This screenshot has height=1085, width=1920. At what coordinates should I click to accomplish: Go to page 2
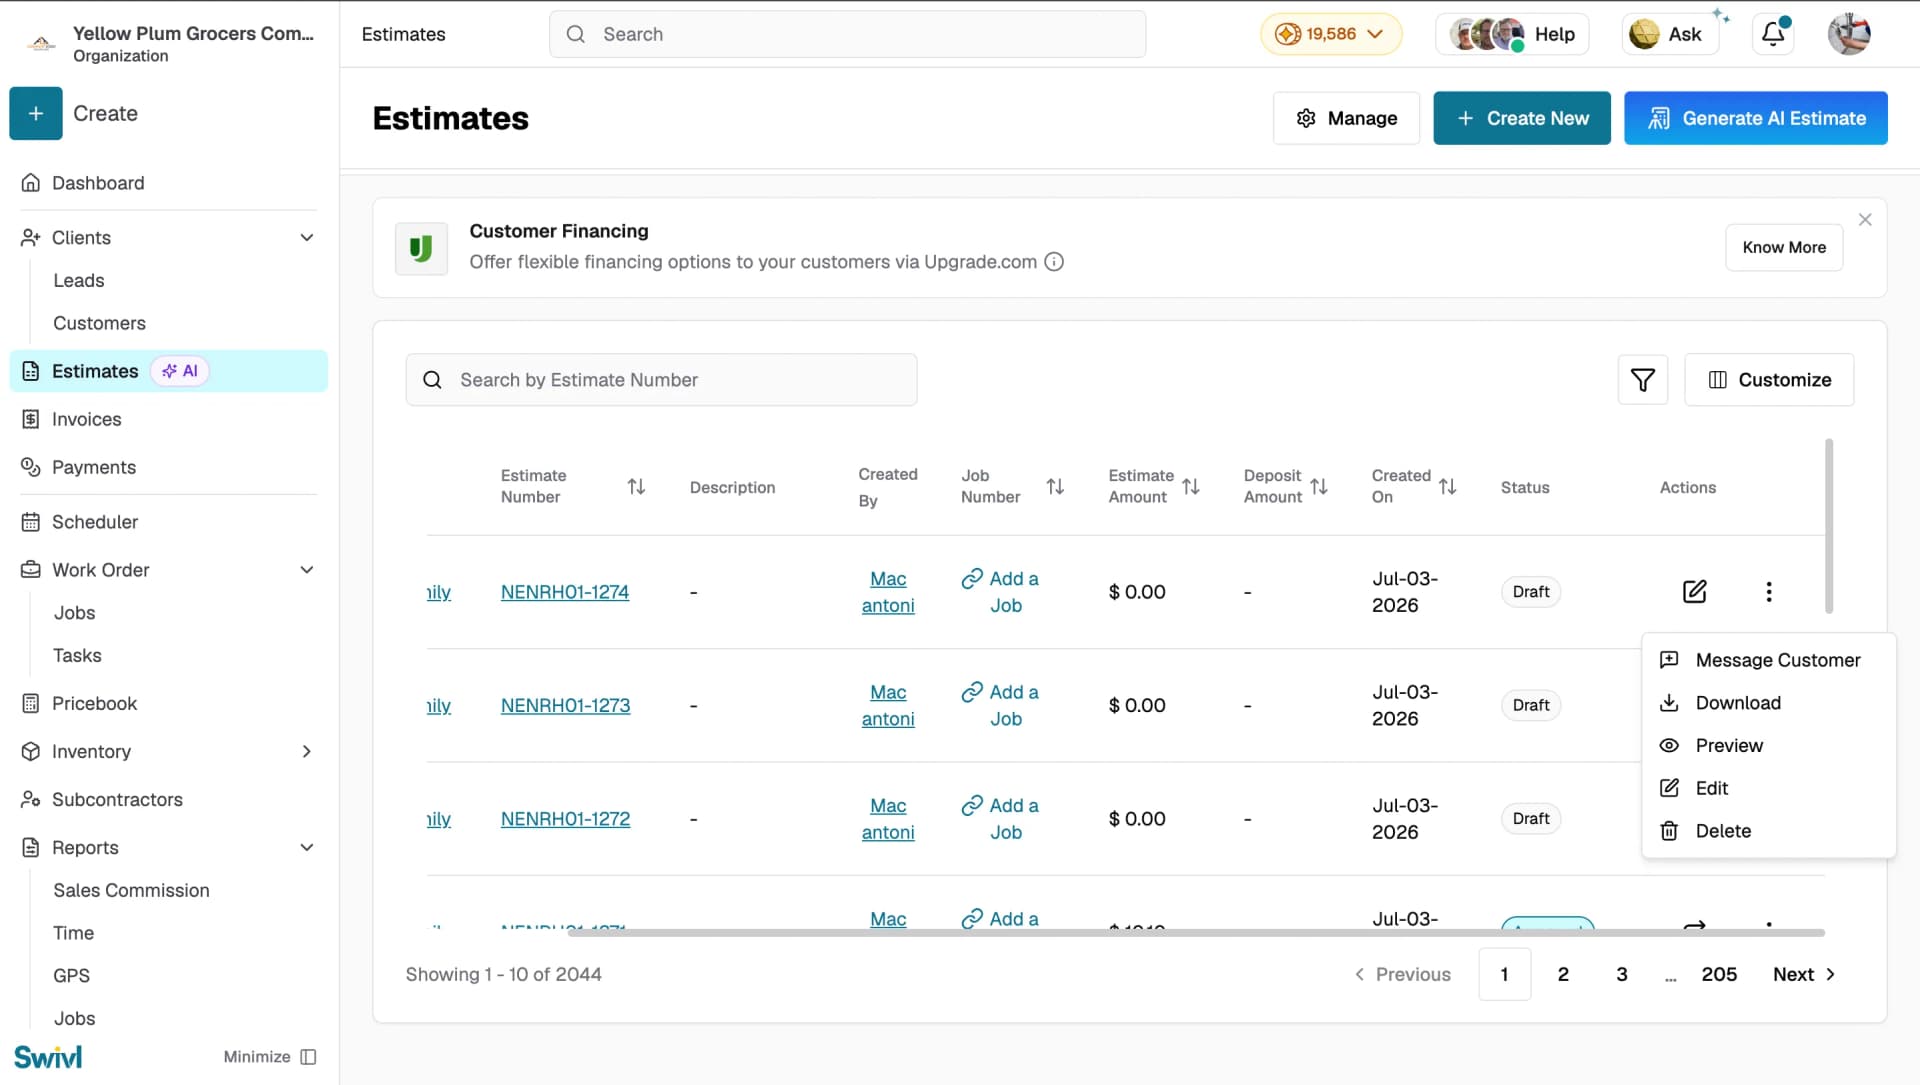pyautogui.click(x=1563, y=974)
